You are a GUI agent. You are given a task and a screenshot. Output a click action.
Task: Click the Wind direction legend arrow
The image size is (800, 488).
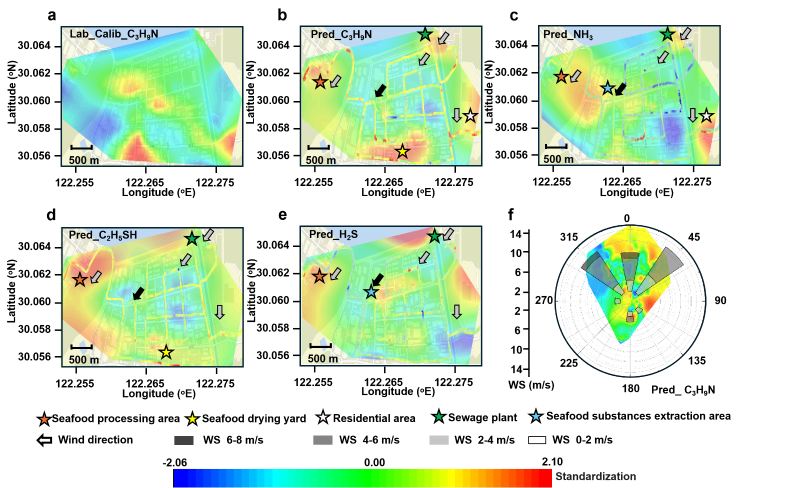tap(44, 440)
